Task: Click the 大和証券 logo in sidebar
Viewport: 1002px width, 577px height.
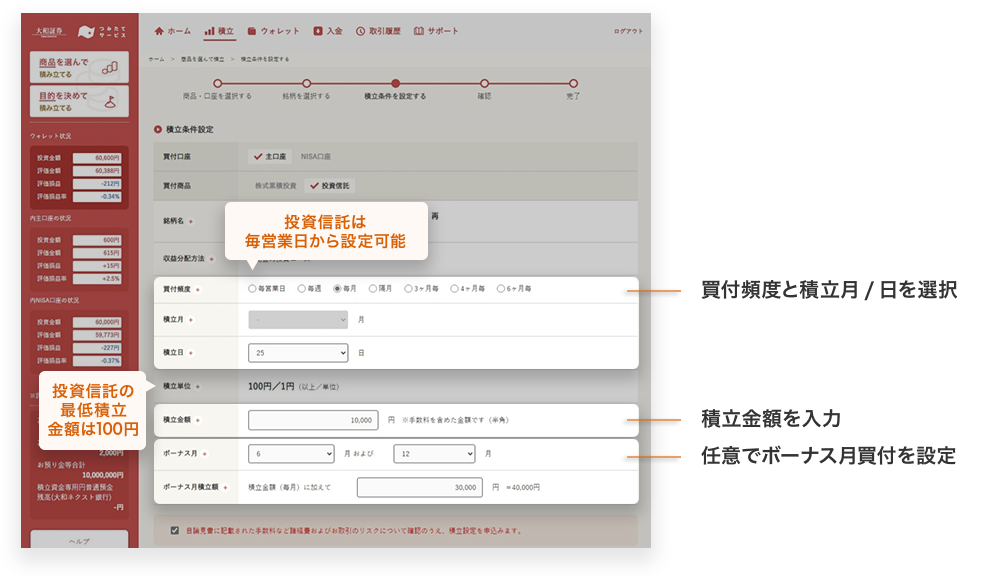Action: (49, 31)
